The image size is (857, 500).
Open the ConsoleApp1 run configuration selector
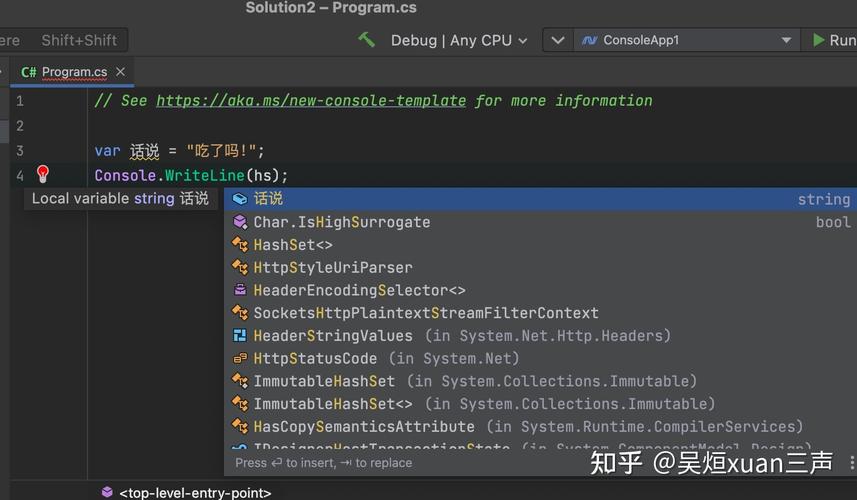[686, 40]
